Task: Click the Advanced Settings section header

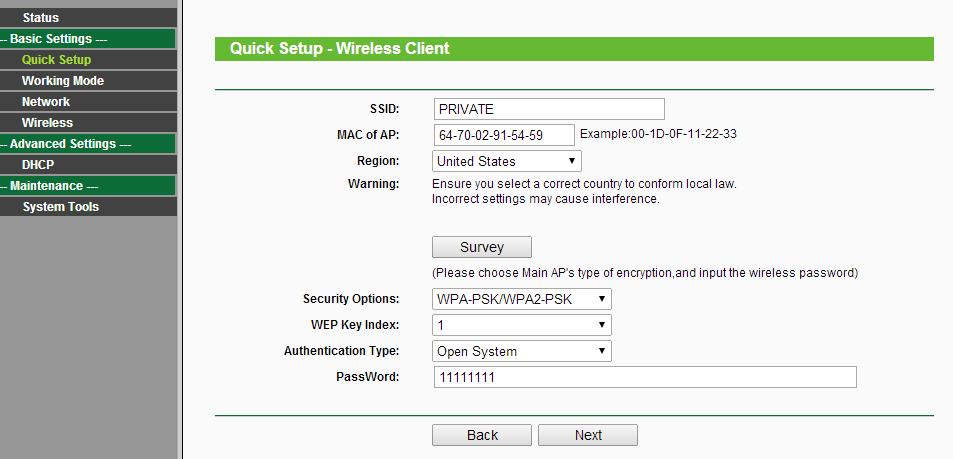Action: click(88, 144)
